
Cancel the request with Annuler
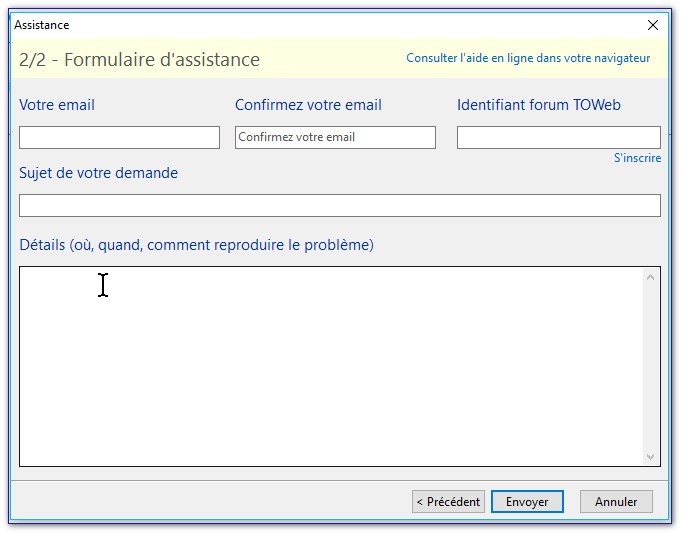(616, 502)
